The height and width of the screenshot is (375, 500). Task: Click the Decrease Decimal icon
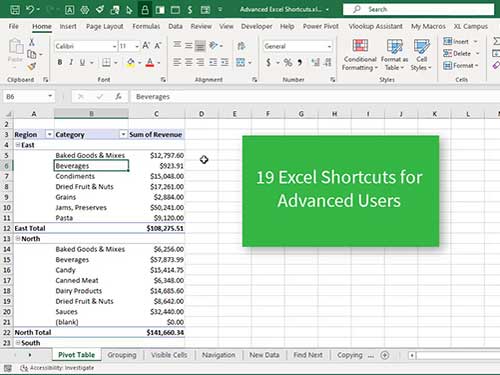point(328,62)
